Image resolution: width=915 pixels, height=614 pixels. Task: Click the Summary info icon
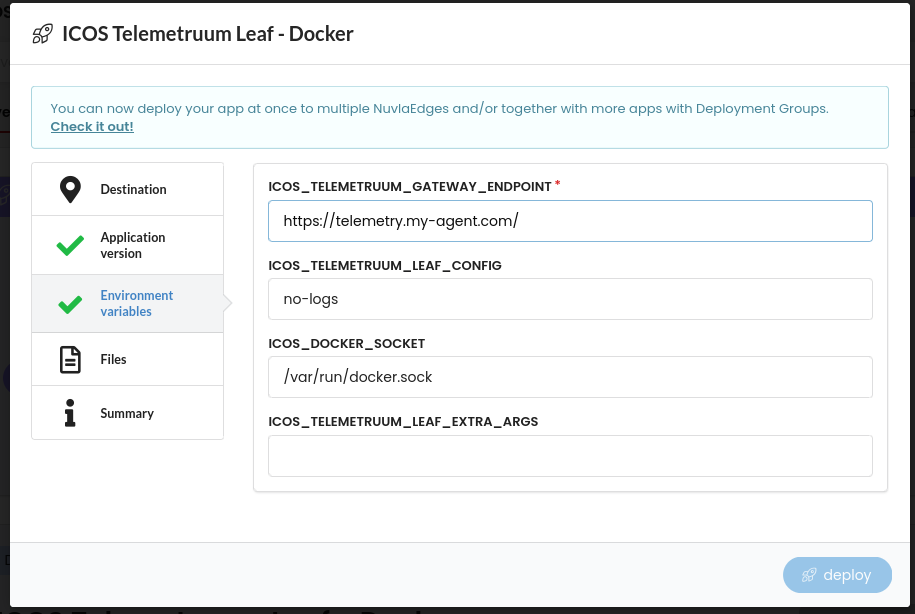[x=70, y=413]
